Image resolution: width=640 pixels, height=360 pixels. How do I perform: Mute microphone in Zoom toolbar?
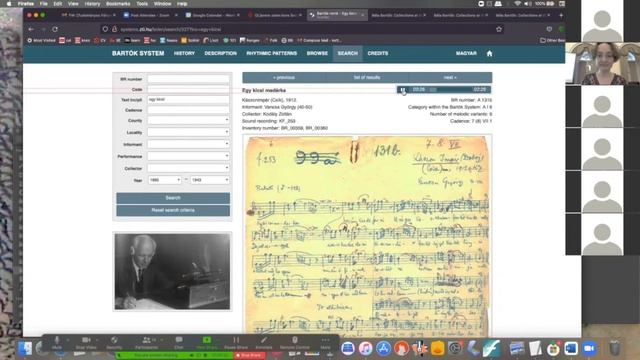(57, 342)
